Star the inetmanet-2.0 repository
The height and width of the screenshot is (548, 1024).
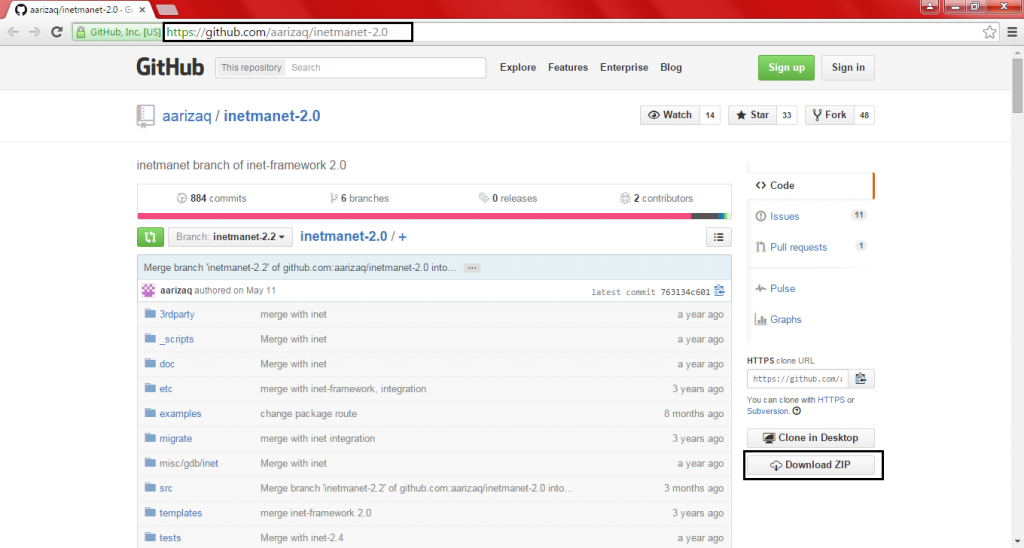[751, 115]
